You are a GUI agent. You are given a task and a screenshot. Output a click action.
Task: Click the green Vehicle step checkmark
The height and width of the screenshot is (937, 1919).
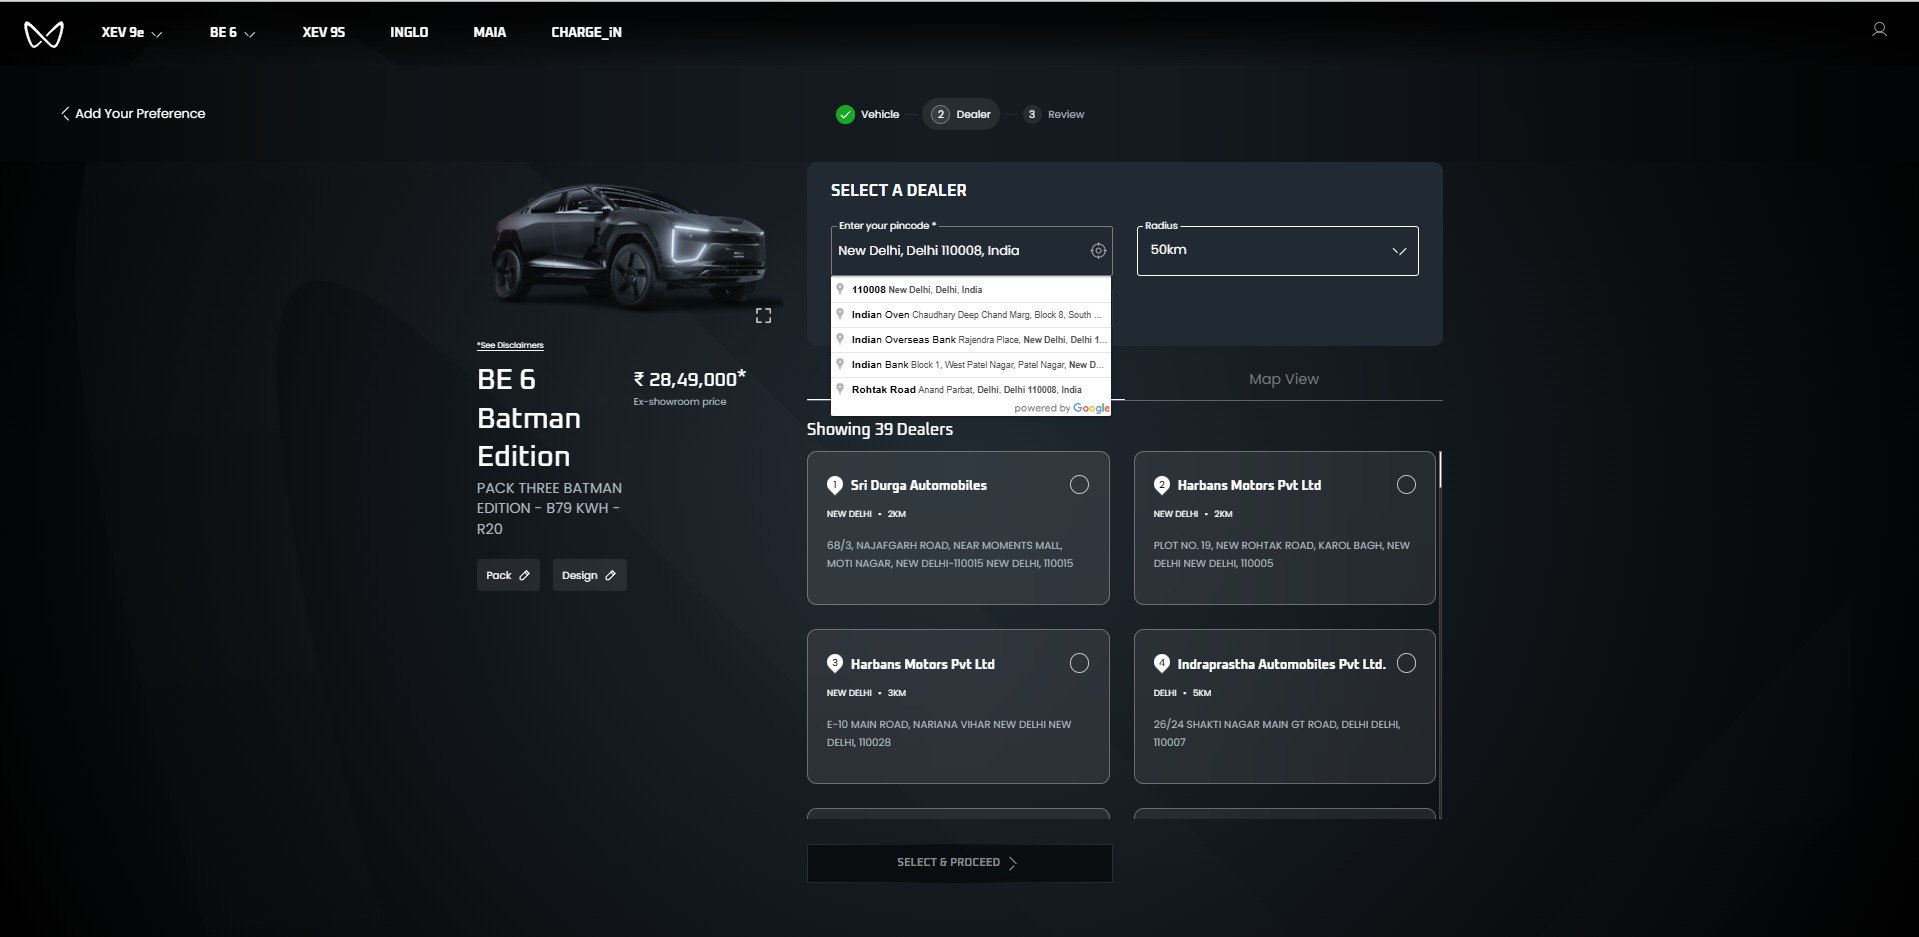coord(845,114)
